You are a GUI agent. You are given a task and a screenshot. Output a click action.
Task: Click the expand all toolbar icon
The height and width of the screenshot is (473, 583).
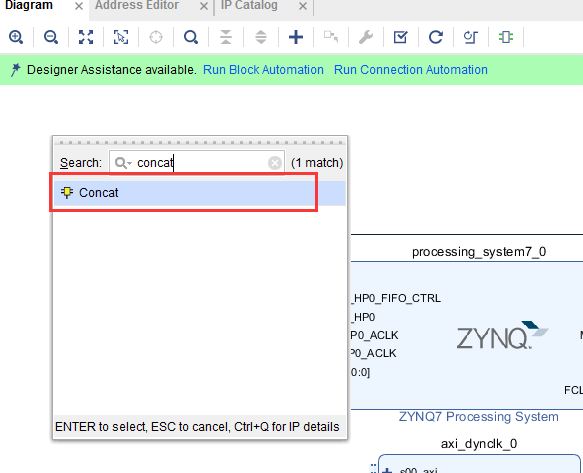tap(261, 37)
